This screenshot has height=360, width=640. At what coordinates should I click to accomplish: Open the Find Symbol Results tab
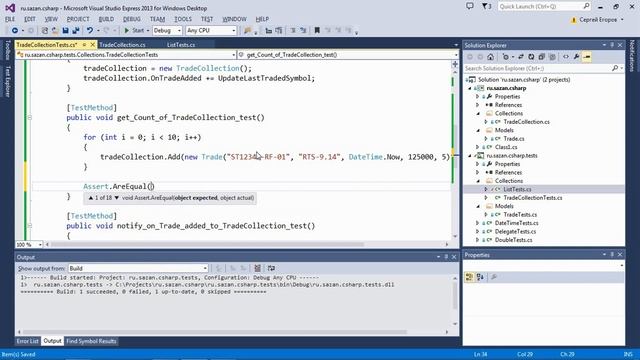[91, 341]
